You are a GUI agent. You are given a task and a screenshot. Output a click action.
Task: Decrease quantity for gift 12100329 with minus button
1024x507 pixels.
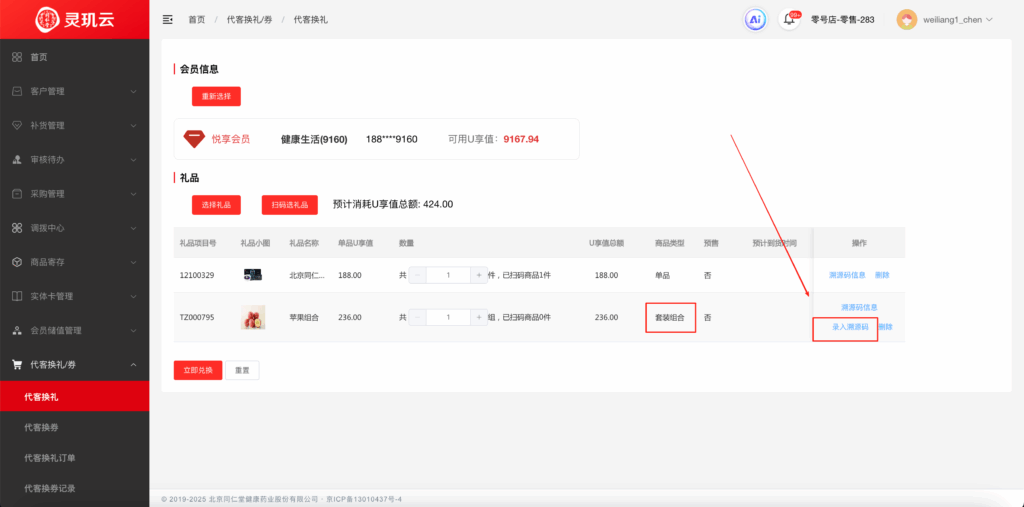pos(418,274)
